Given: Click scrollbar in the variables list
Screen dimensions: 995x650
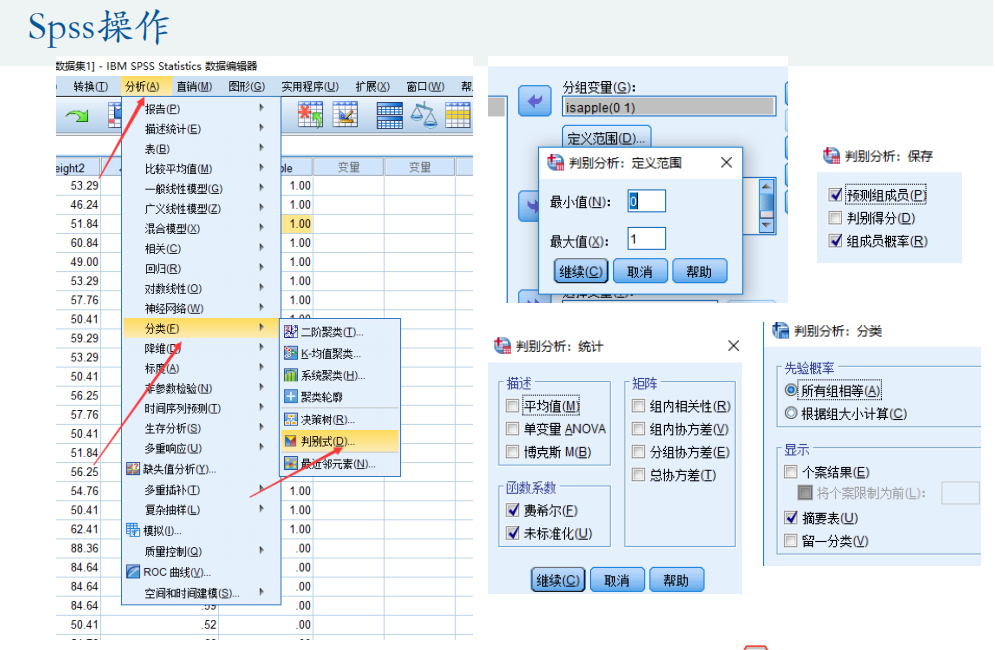Looking at the screenshot, I should [x=767, y=206].
